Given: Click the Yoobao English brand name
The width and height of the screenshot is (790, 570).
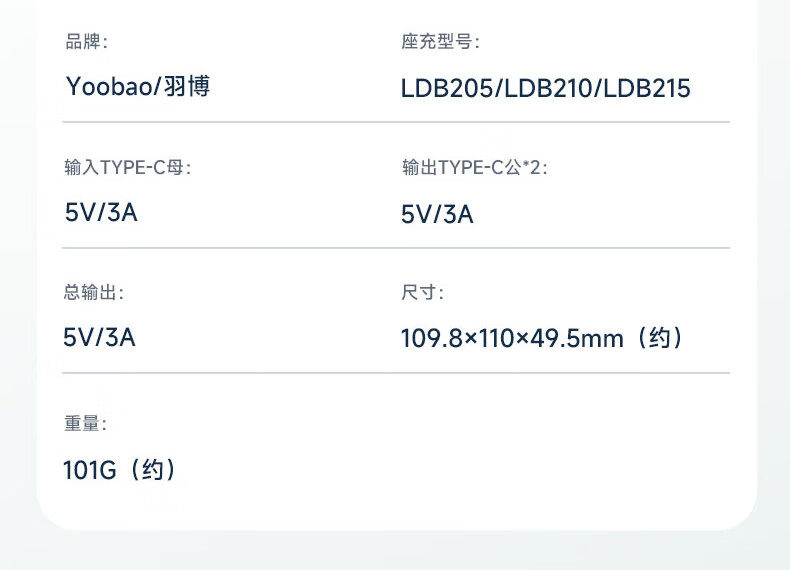Looking at the screenshot, I should click(x=110, y=86).
